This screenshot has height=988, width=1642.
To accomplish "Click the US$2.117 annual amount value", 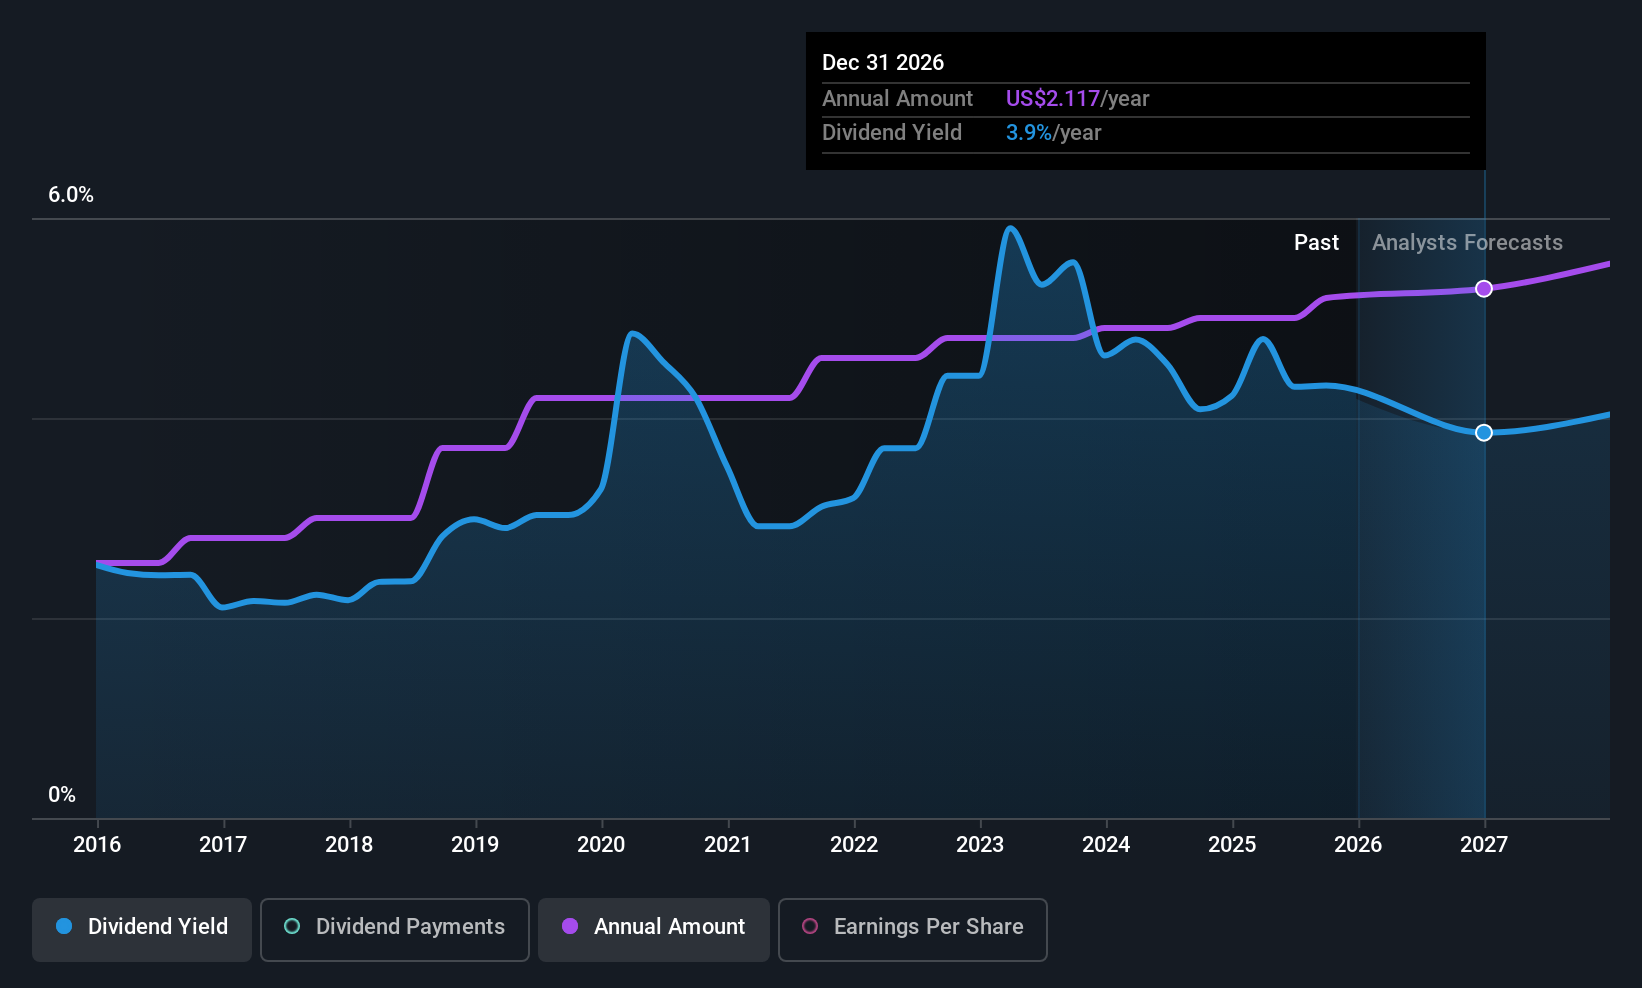I will coord(1053,99).
